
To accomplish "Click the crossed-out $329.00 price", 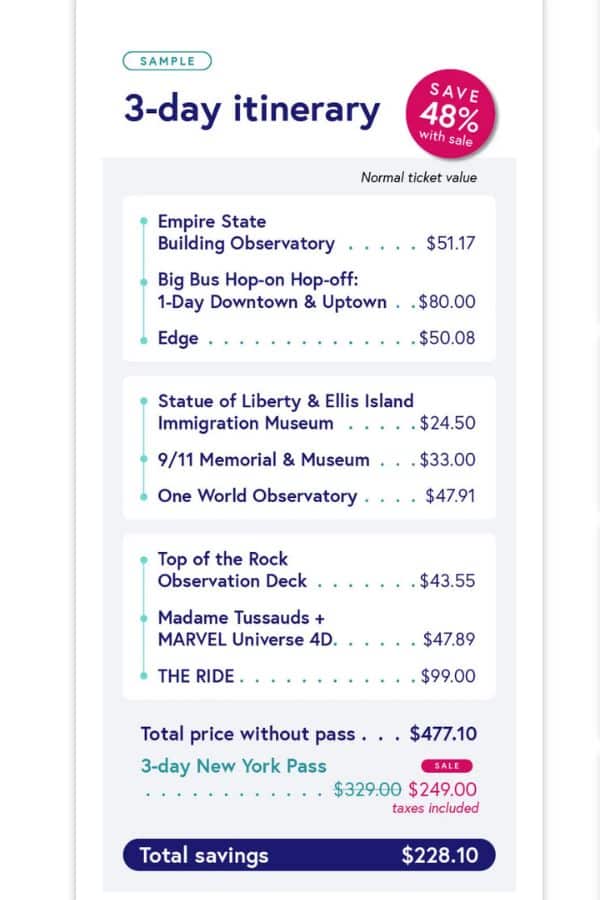I will [367, 789].
